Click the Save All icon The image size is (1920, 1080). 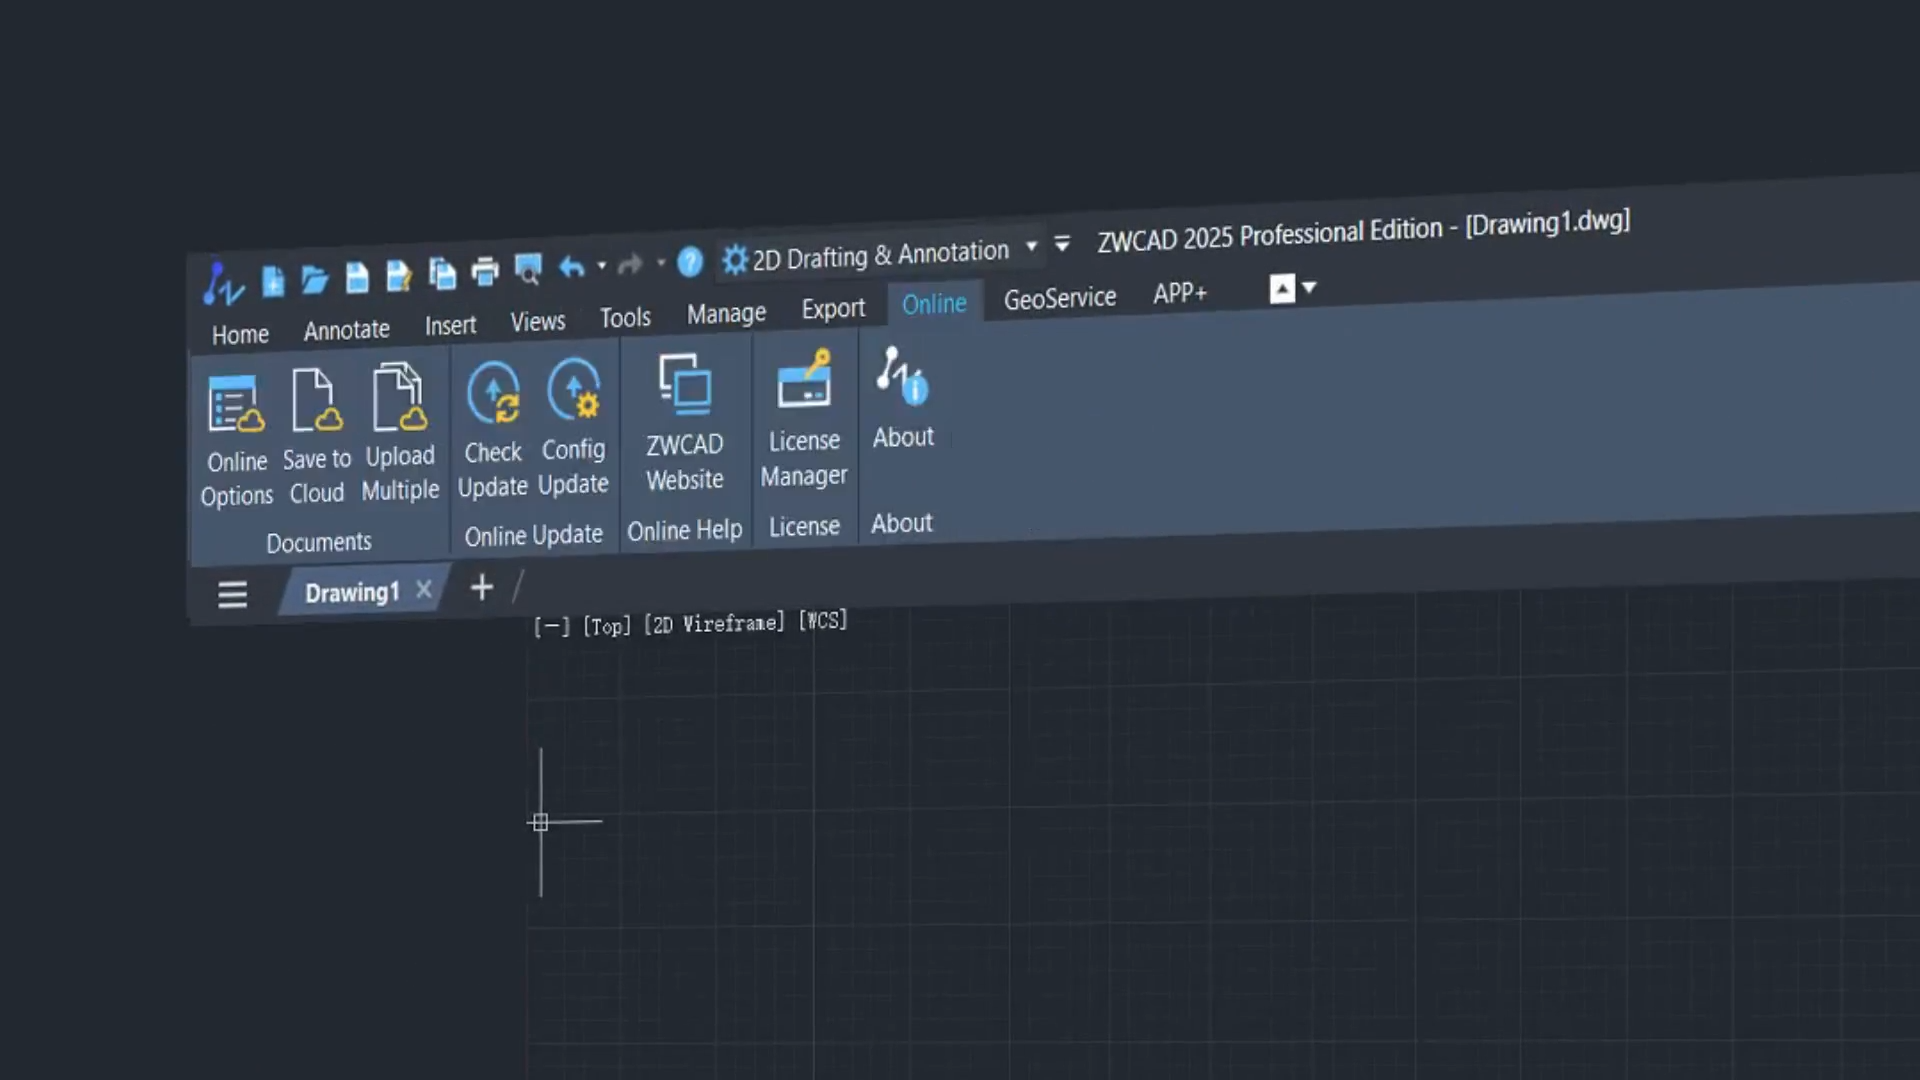click(x=442, y=273)
